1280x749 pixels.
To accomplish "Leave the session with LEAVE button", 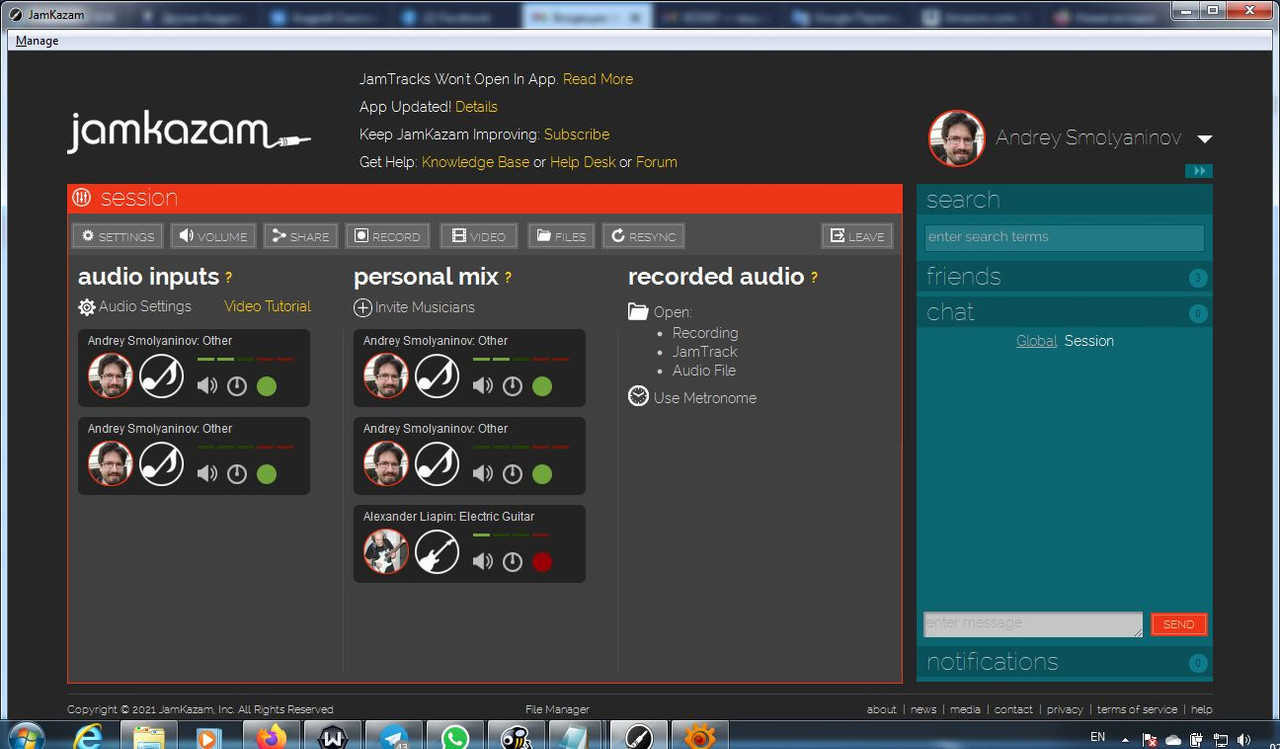I will tap(857, 236).
